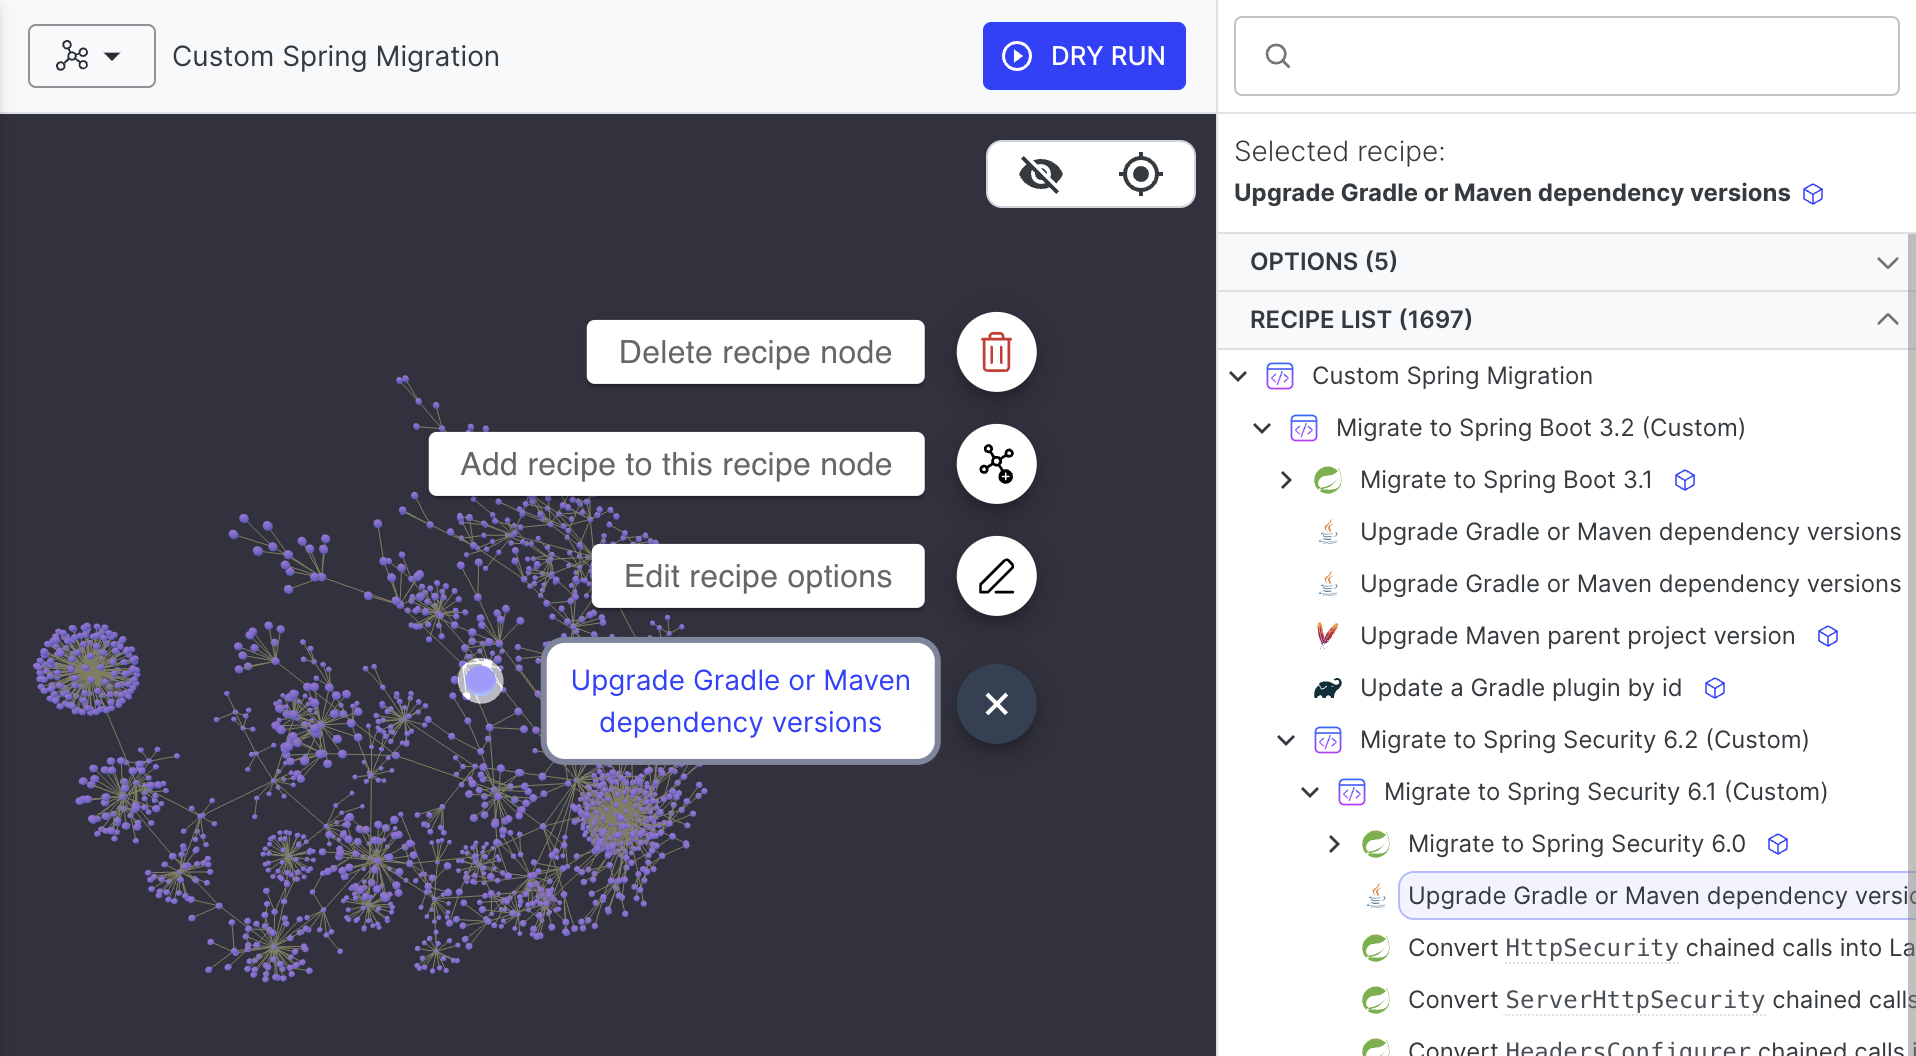Select Convert ServerHttpSecurity chained calls row
1916x1056 pixels.
[1660, 1000]
